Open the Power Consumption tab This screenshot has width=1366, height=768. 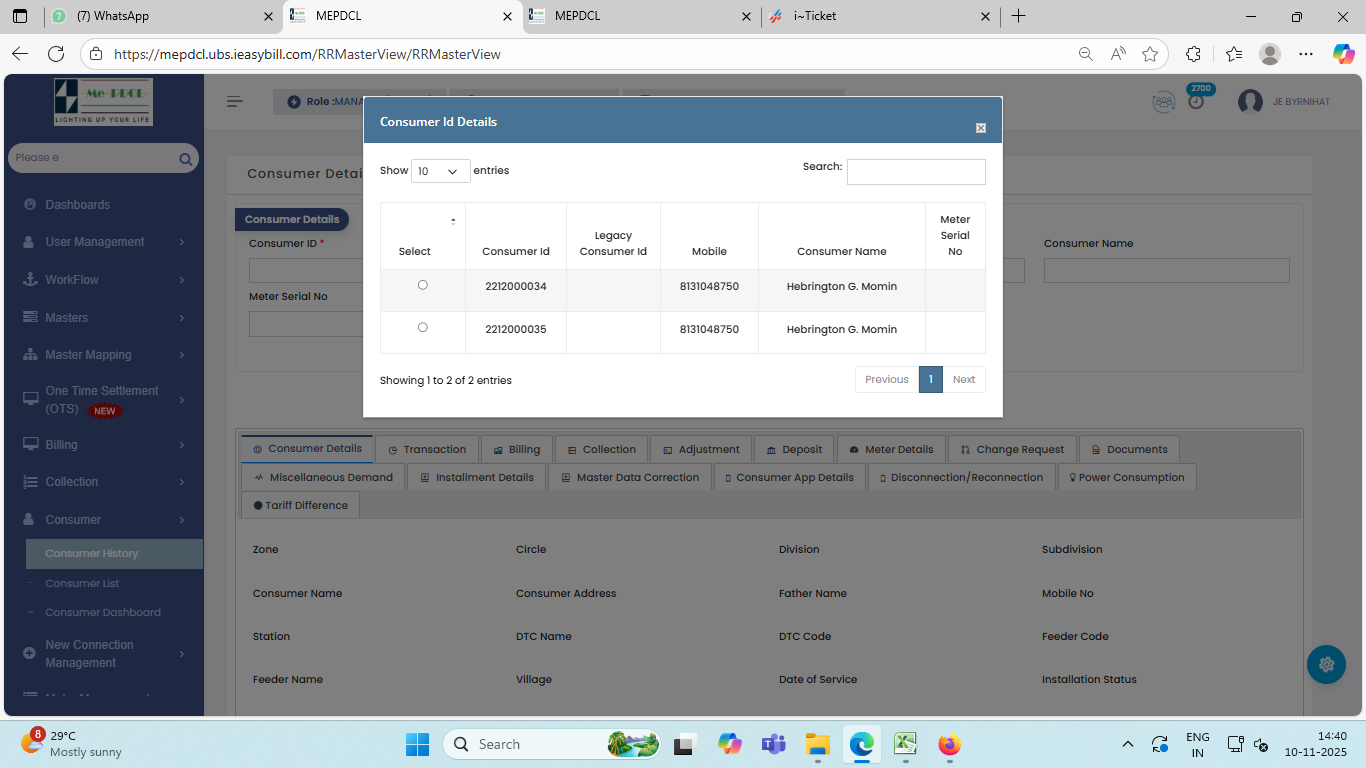tap(1127, 477)
